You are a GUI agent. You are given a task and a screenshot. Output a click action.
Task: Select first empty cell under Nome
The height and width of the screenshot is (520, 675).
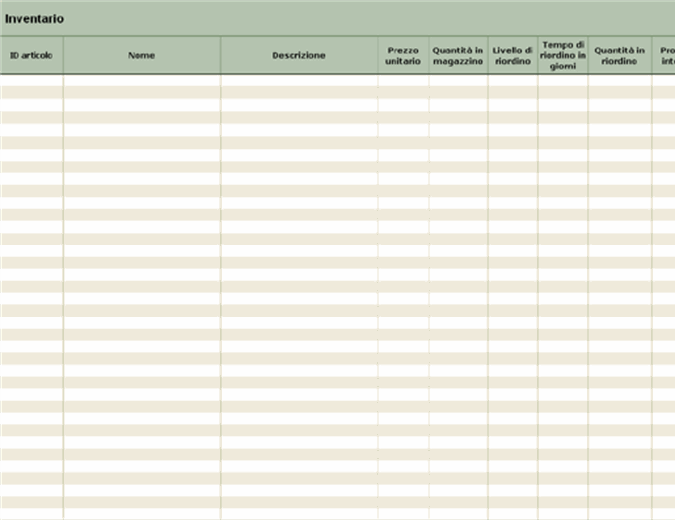[142, 80]
